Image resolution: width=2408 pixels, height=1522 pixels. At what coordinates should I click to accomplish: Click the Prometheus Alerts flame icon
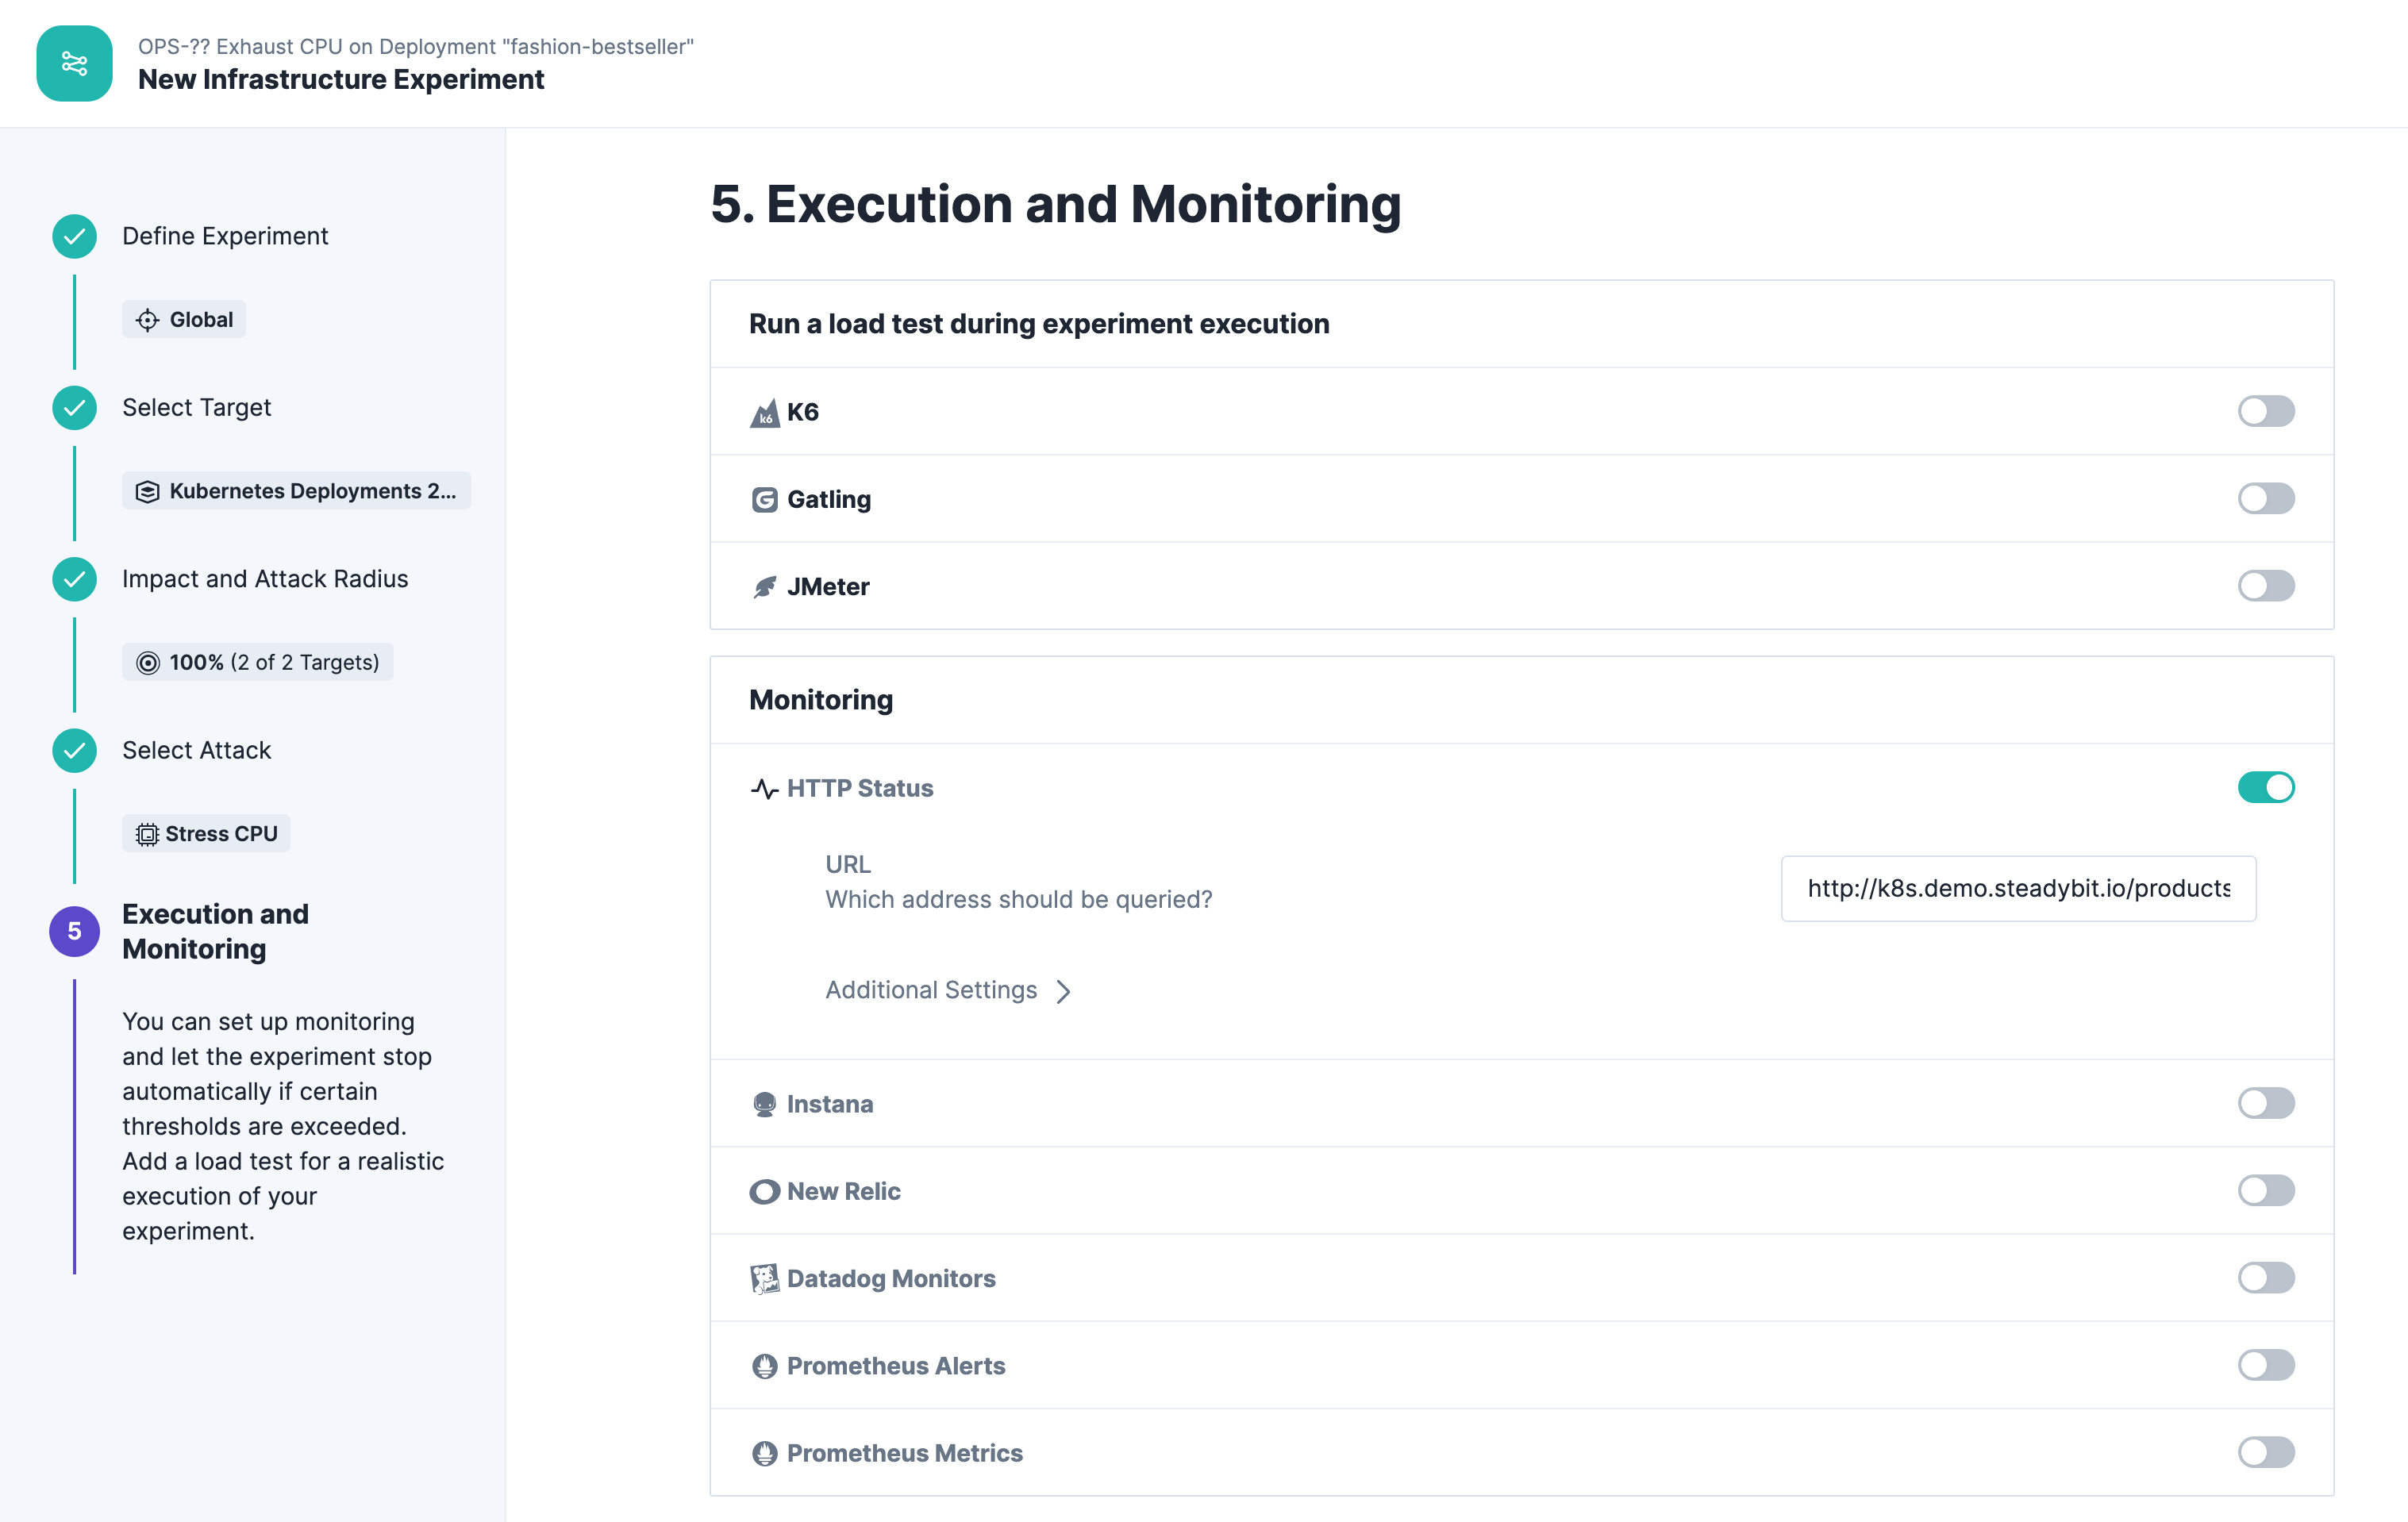pos(764,1366)
